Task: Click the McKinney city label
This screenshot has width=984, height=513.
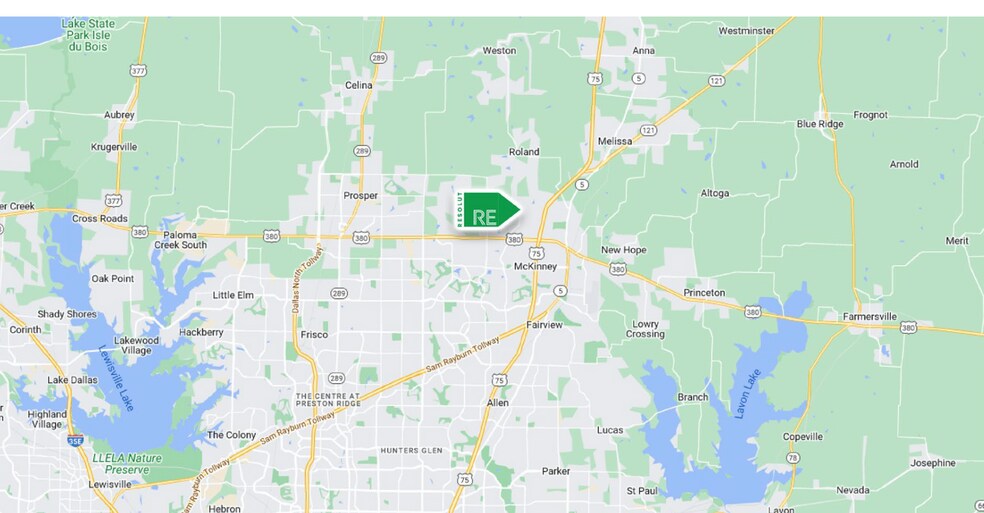Action: click(535, 266)
